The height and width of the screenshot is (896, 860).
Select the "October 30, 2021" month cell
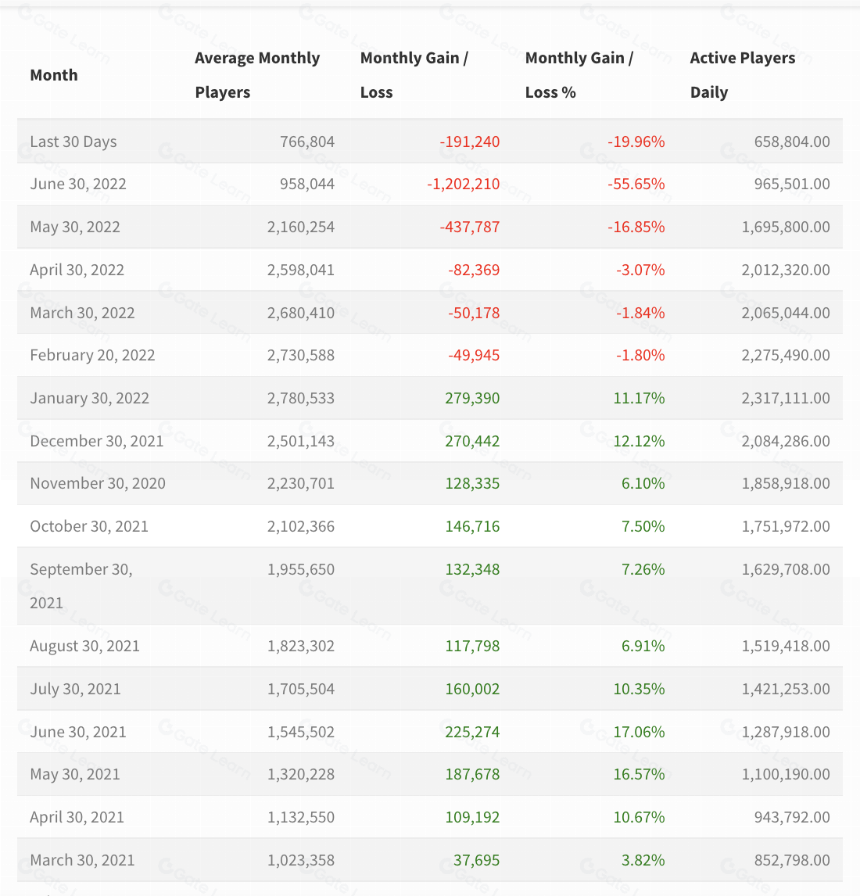click(89, 526)
